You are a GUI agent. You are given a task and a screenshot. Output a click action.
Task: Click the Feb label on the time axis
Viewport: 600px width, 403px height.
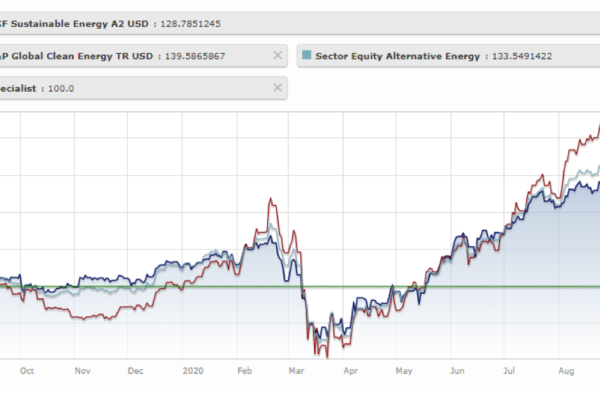point(245,370)
